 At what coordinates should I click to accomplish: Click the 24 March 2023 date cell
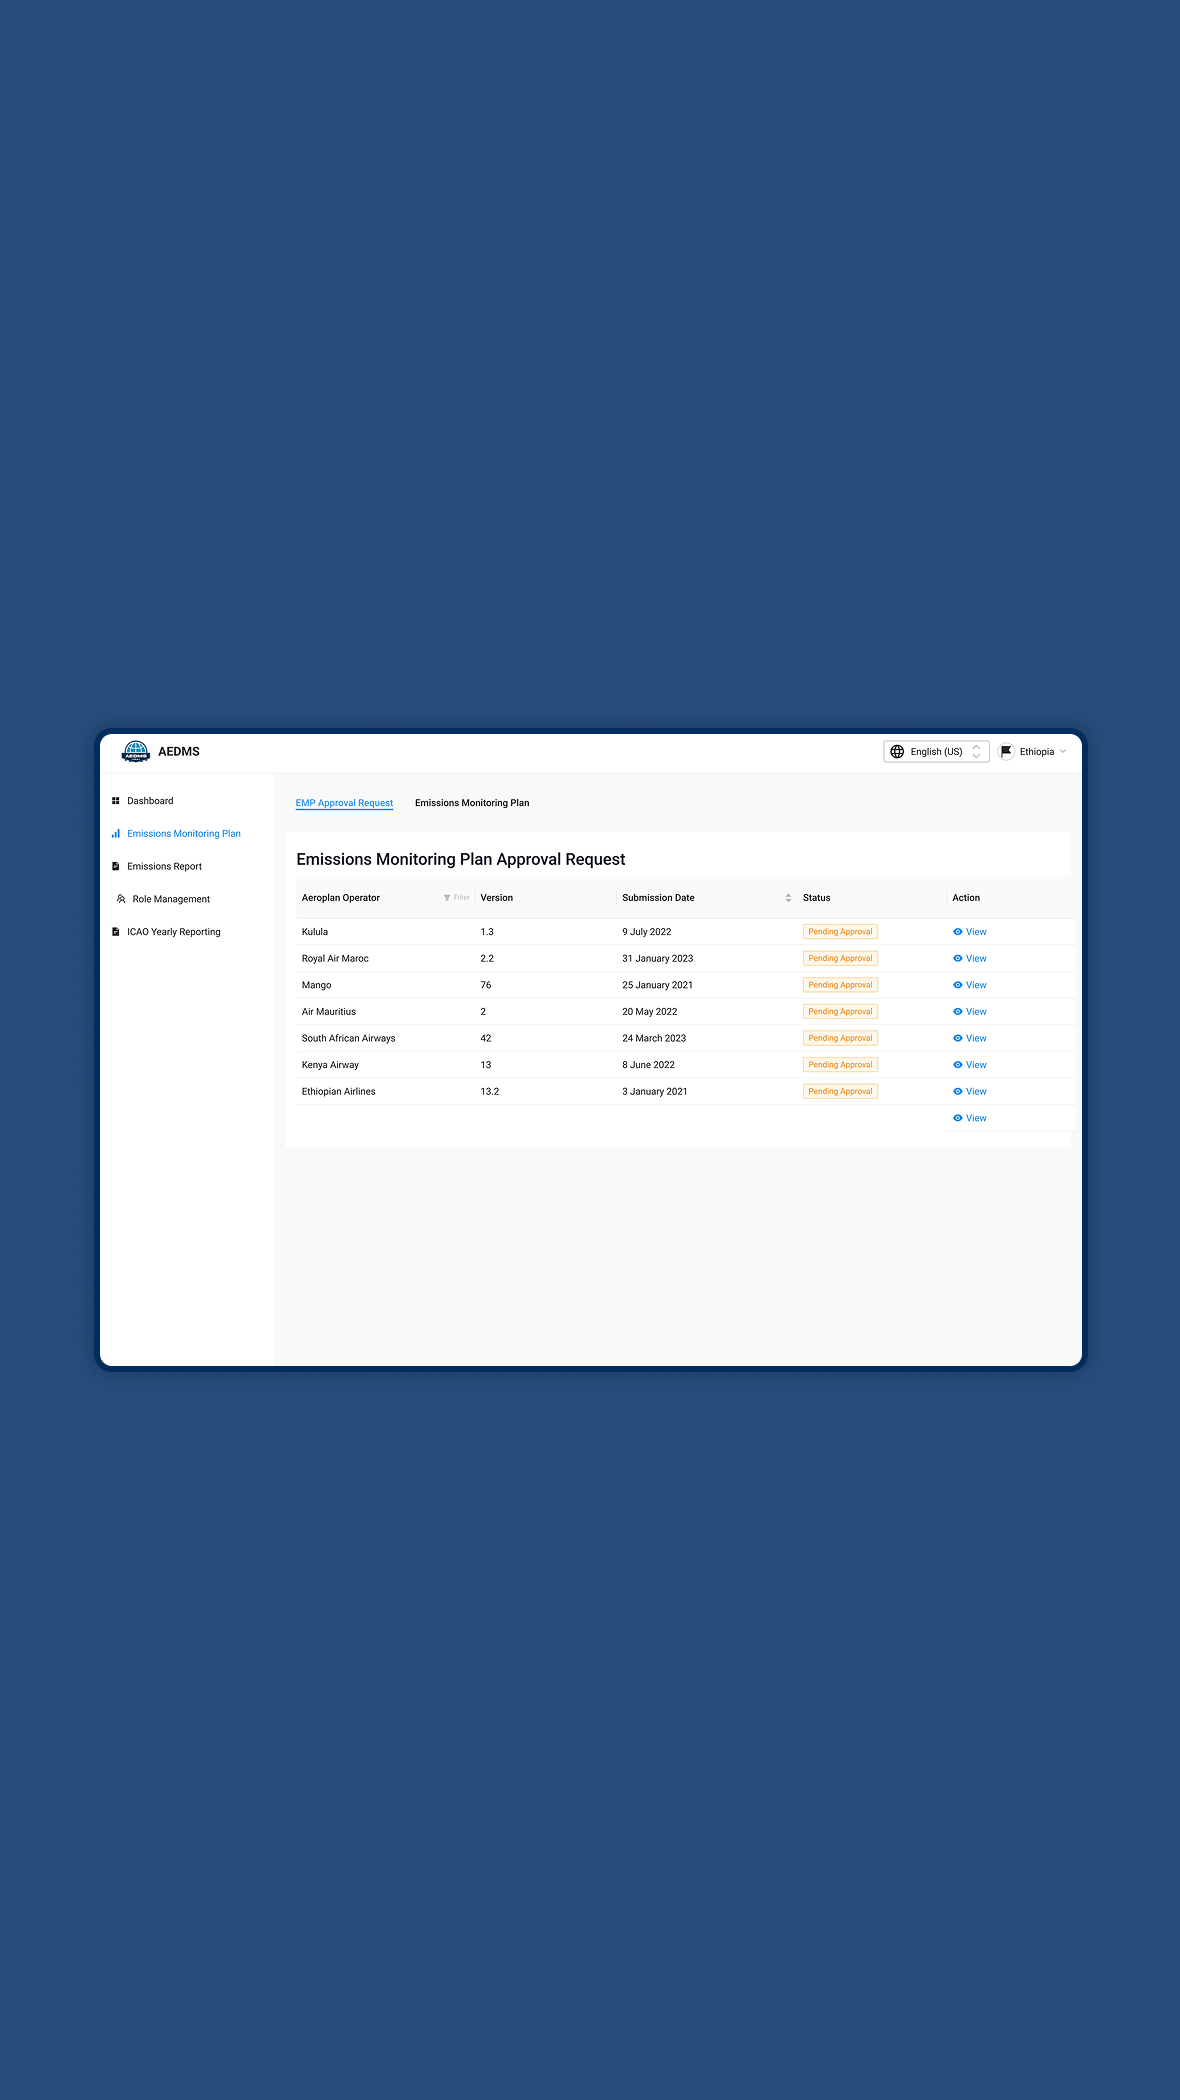654,1038
